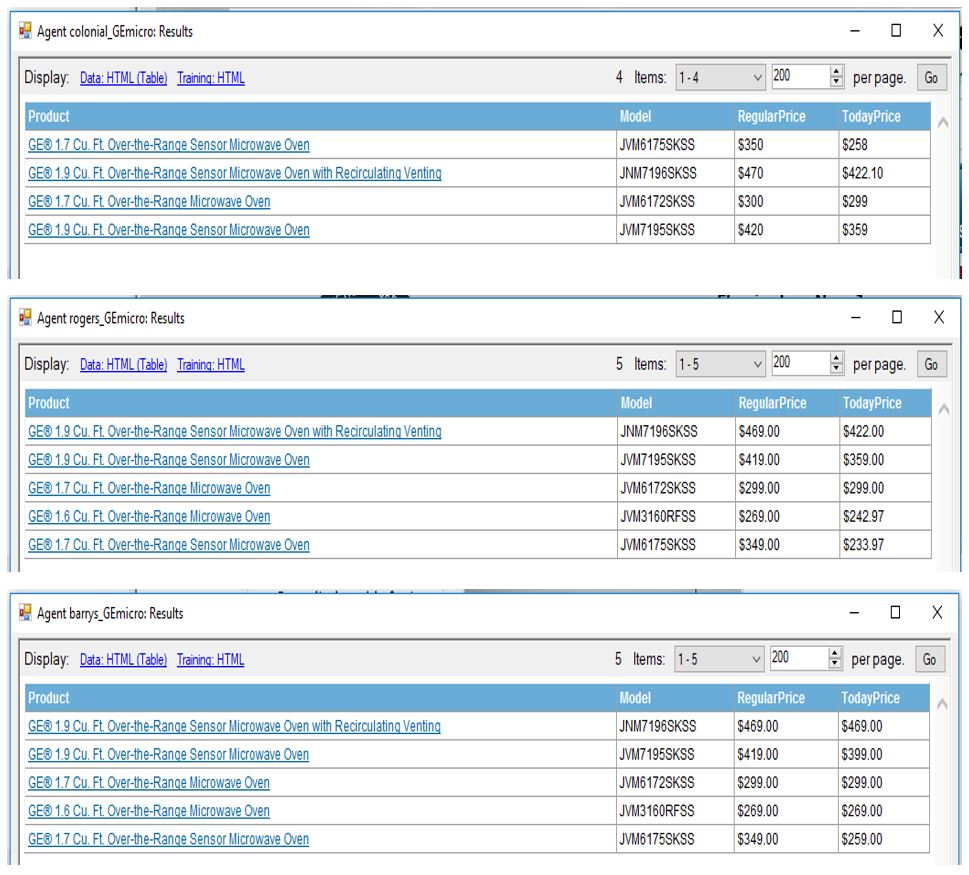Close the barrys_GEmicro results window

pos(937,612)
